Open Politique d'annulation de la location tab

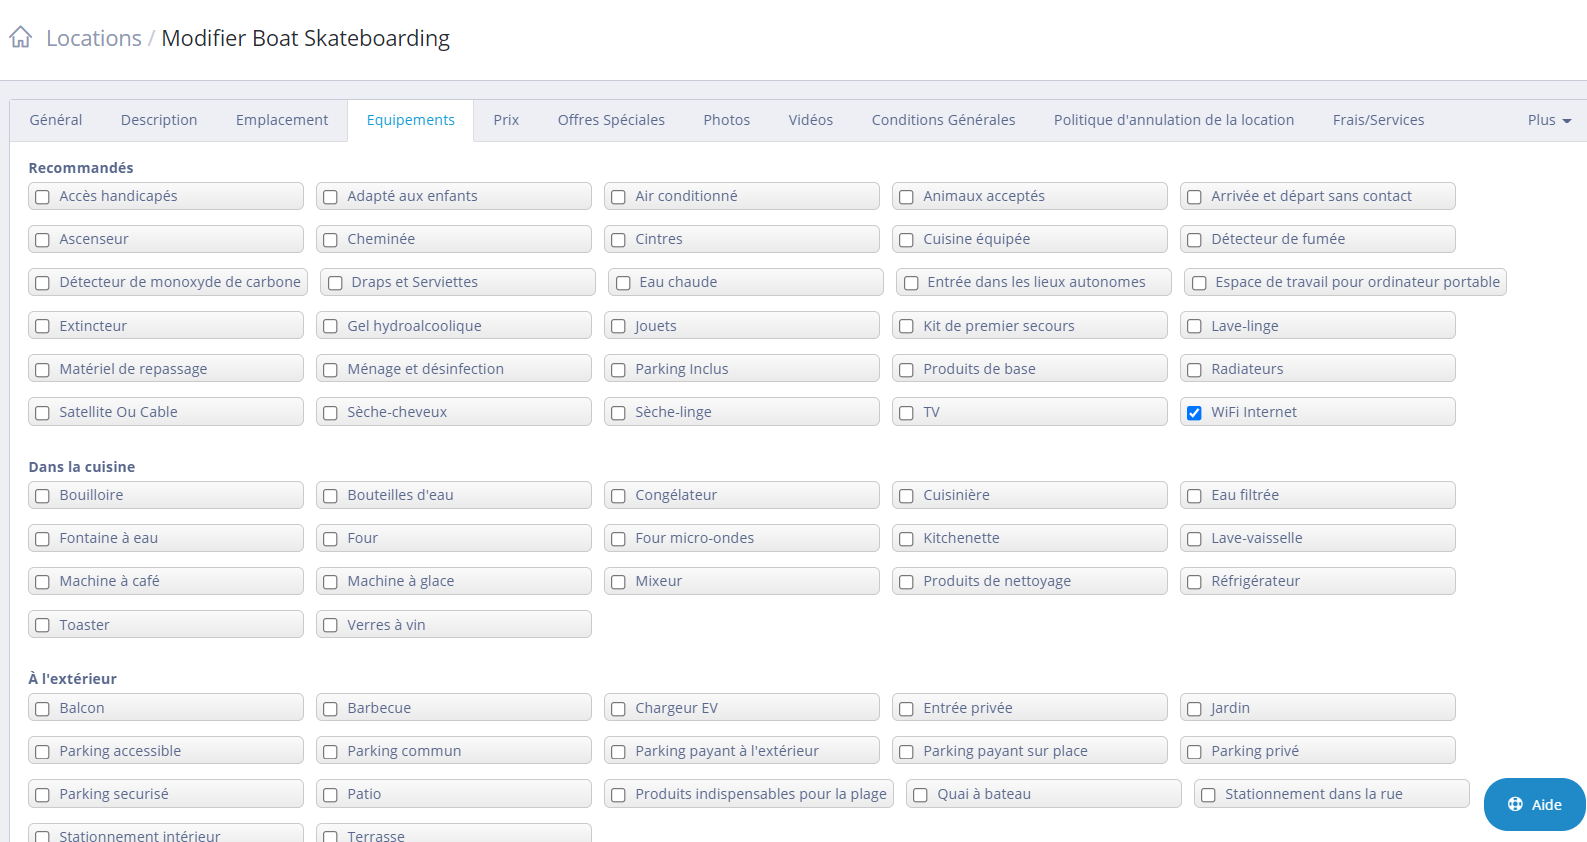pyautogui.click(x=1174, y=120)
